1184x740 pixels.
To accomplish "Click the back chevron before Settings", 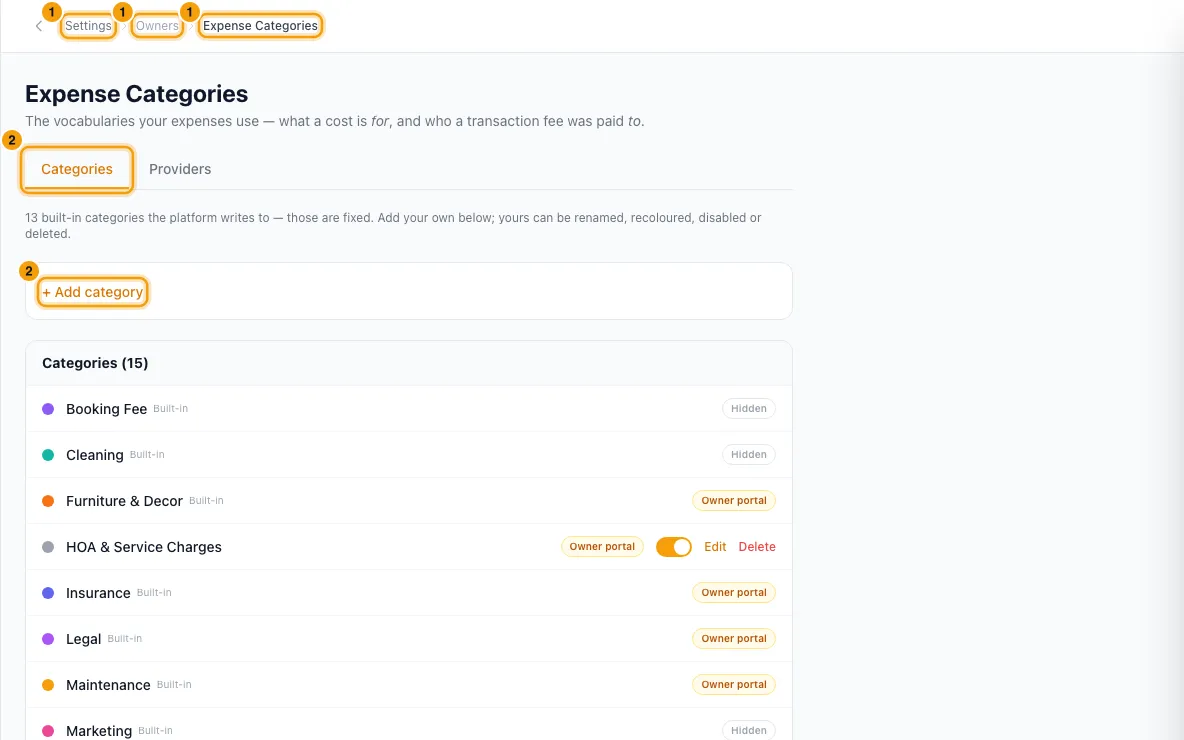I will pos(39,26).
